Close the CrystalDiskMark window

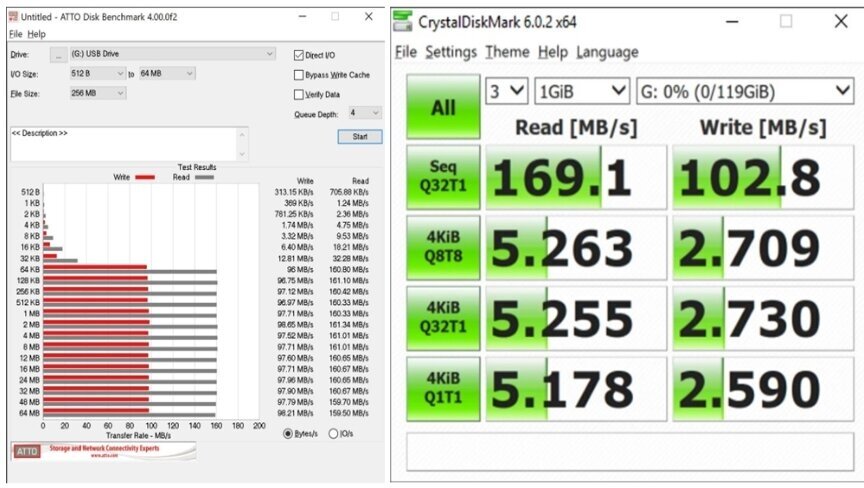pos(841,21)
